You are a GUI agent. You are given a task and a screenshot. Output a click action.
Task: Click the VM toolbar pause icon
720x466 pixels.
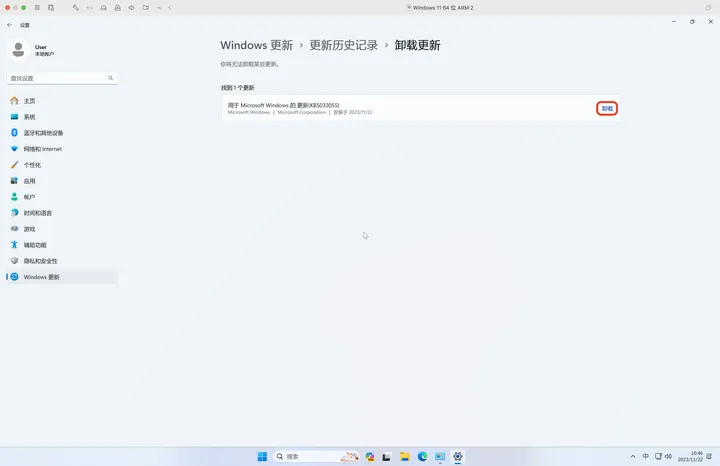pyautogui.click(x=37, y=7)
